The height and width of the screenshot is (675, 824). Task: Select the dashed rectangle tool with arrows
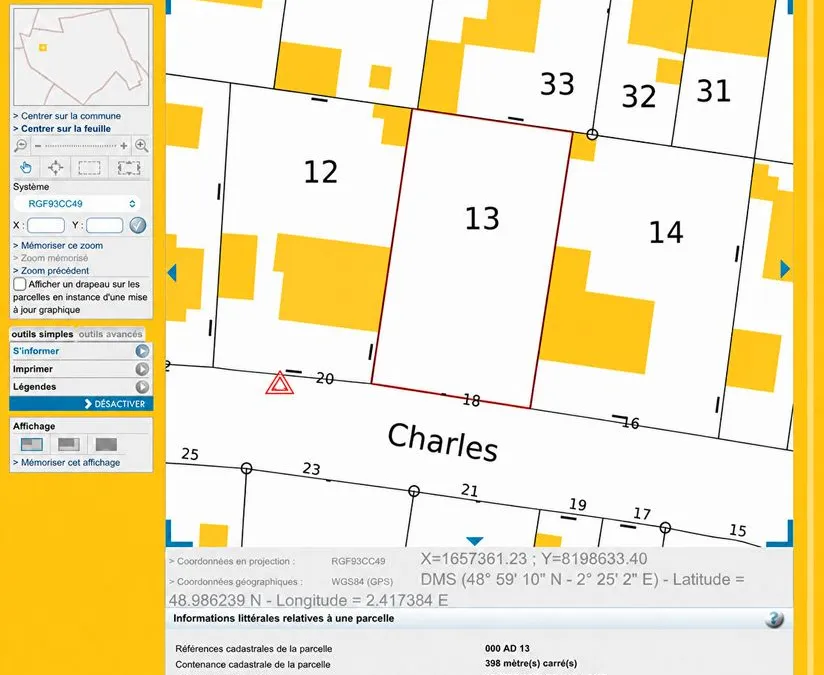[129, 168]
